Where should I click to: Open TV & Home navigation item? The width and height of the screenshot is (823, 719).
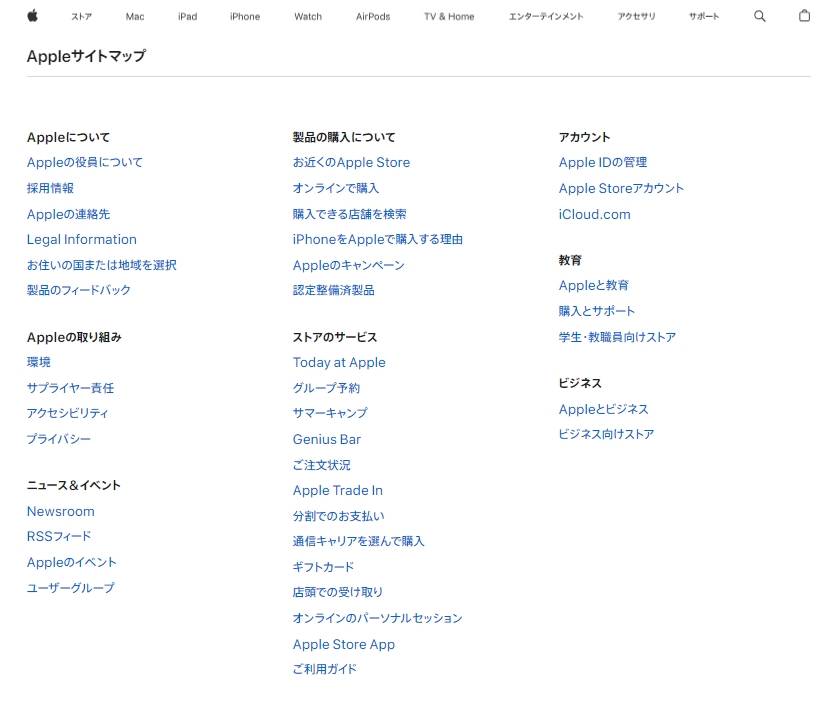coord(449,17)
